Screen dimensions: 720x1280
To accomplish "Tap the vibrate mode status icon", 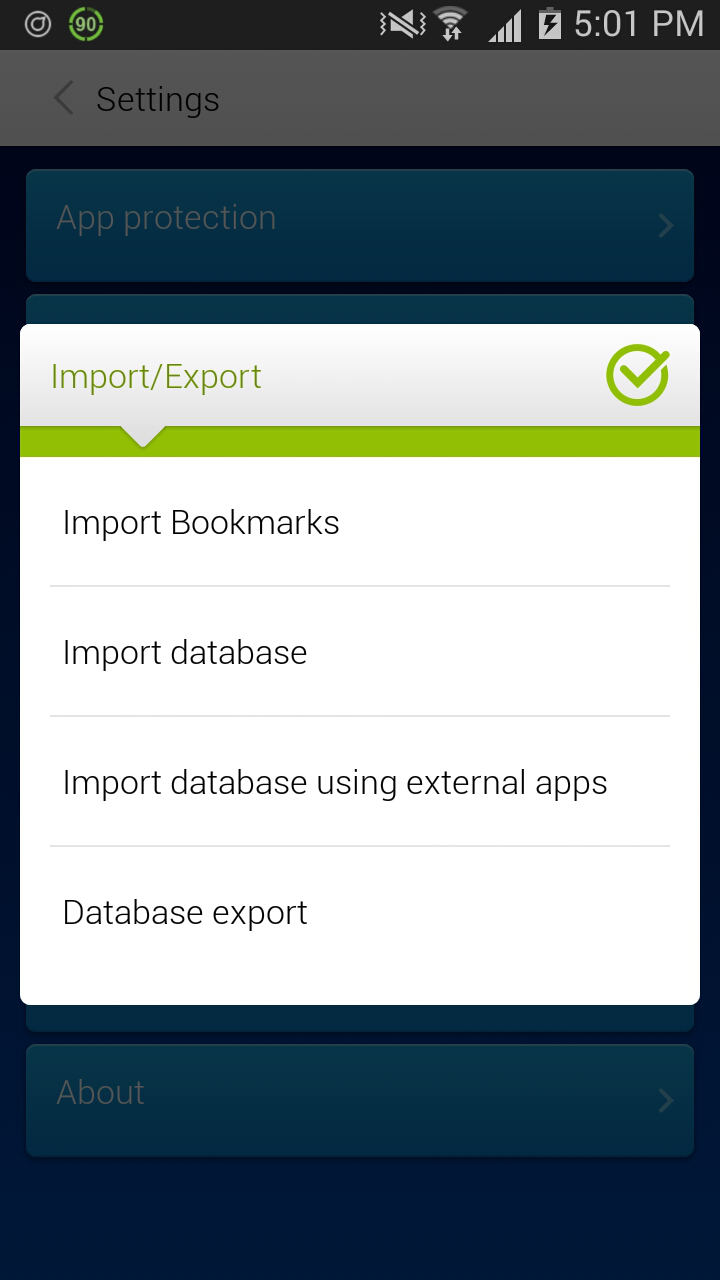I will coord(402,24).
